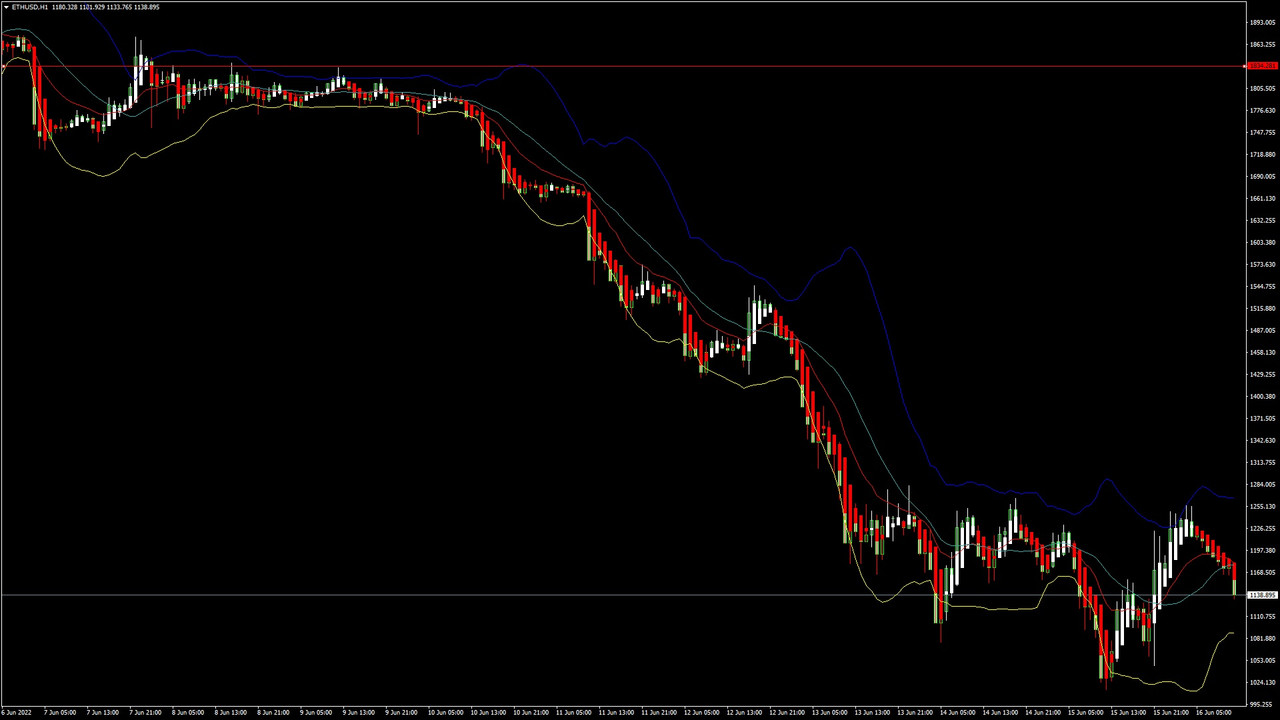
Task: Click the 7 Jun 05:00 time axis label
Action: [x=60, y=713]
